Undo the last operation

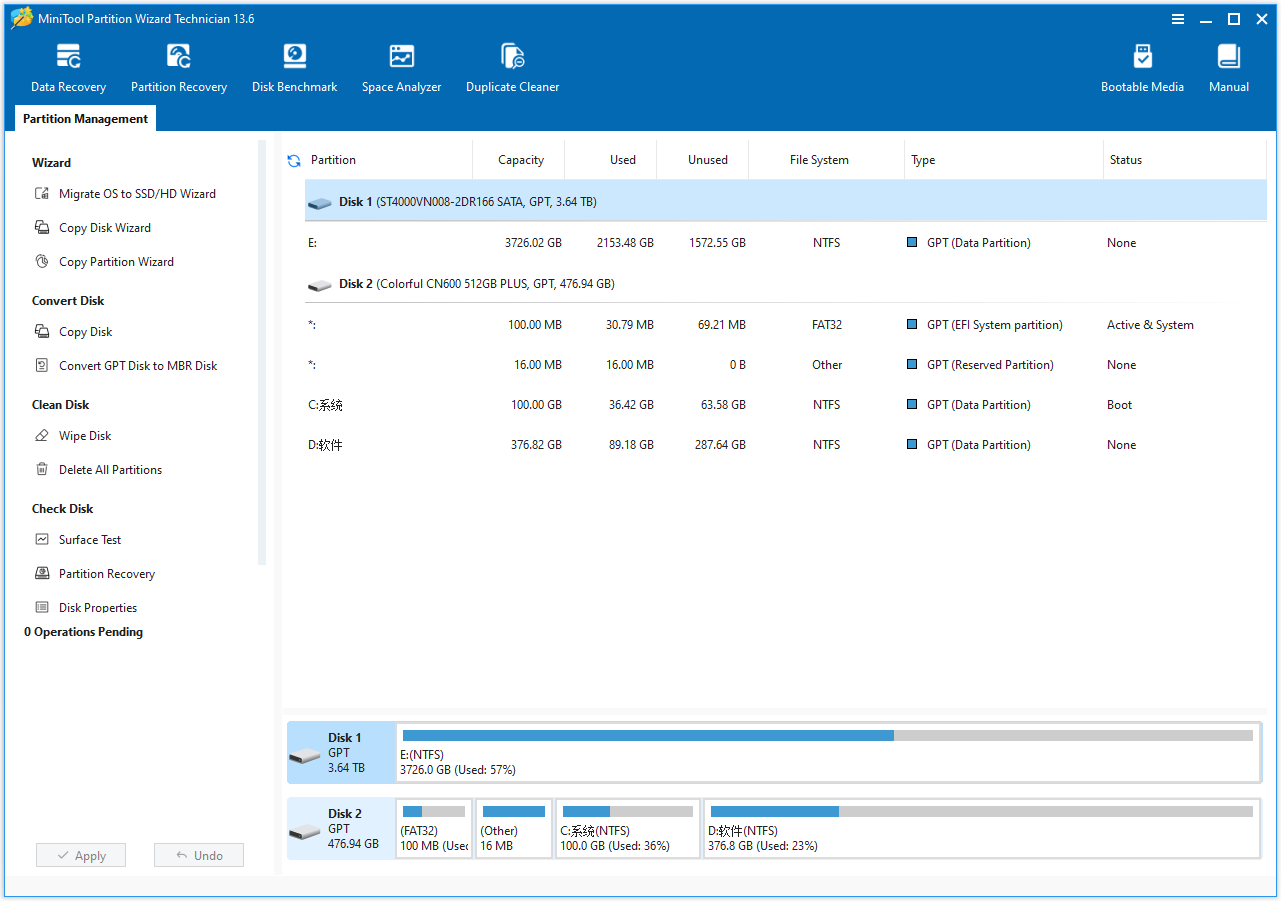point(198,855)
